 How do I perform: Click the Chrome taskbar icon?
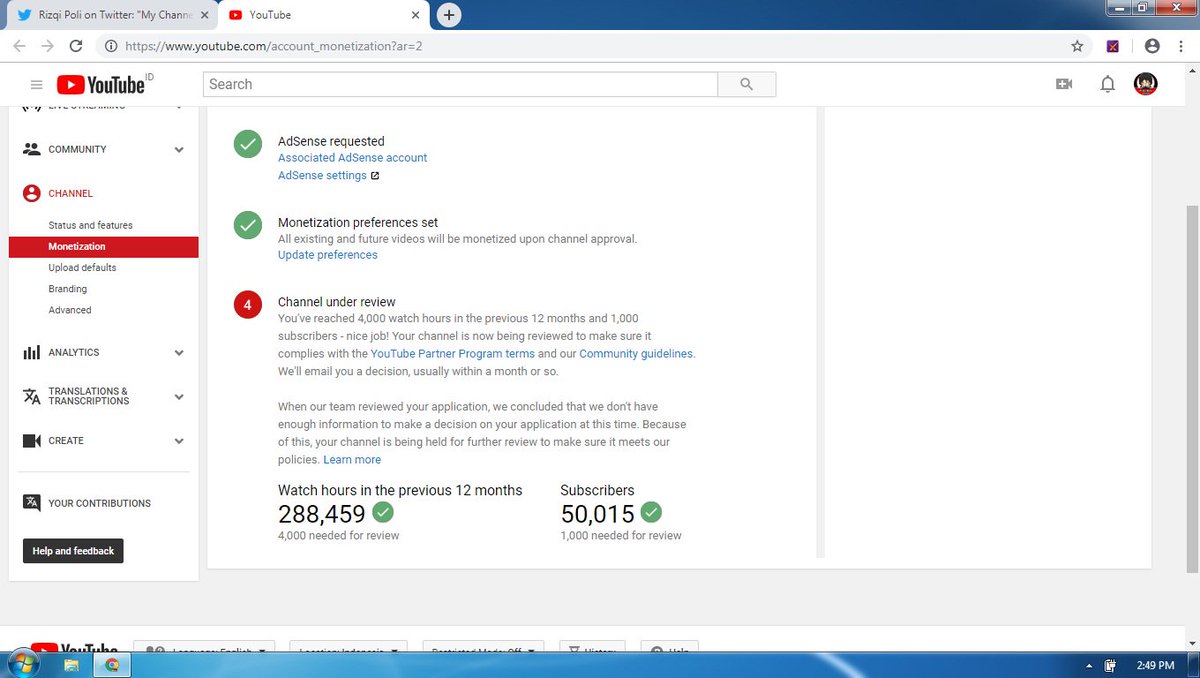(x=112, y=665)
